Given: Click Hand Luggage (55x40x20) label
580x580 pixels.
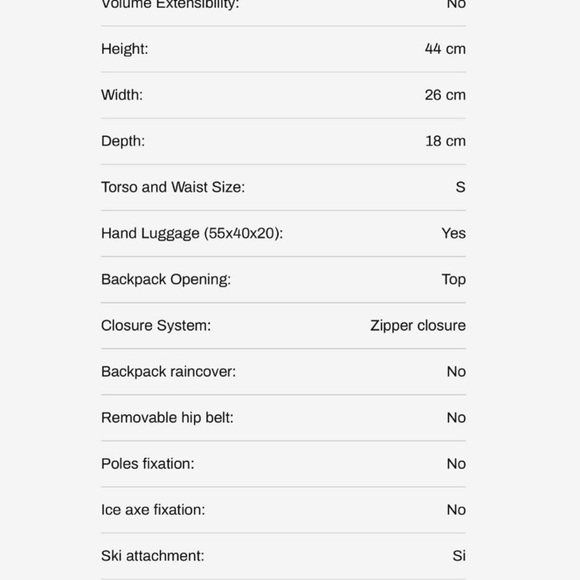Looking at the screenshot, I should pos(192,233).
